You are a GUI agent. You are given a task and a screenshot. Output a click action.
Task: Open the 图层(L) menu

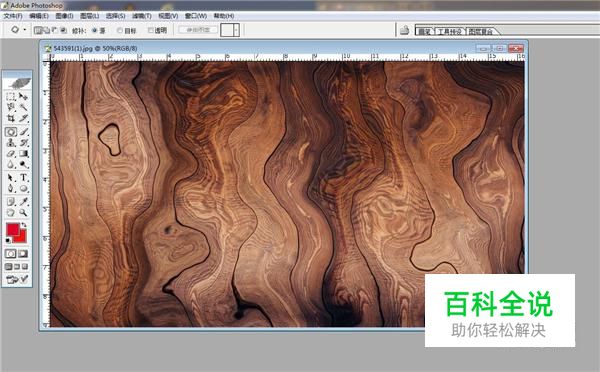pos(90,16)
